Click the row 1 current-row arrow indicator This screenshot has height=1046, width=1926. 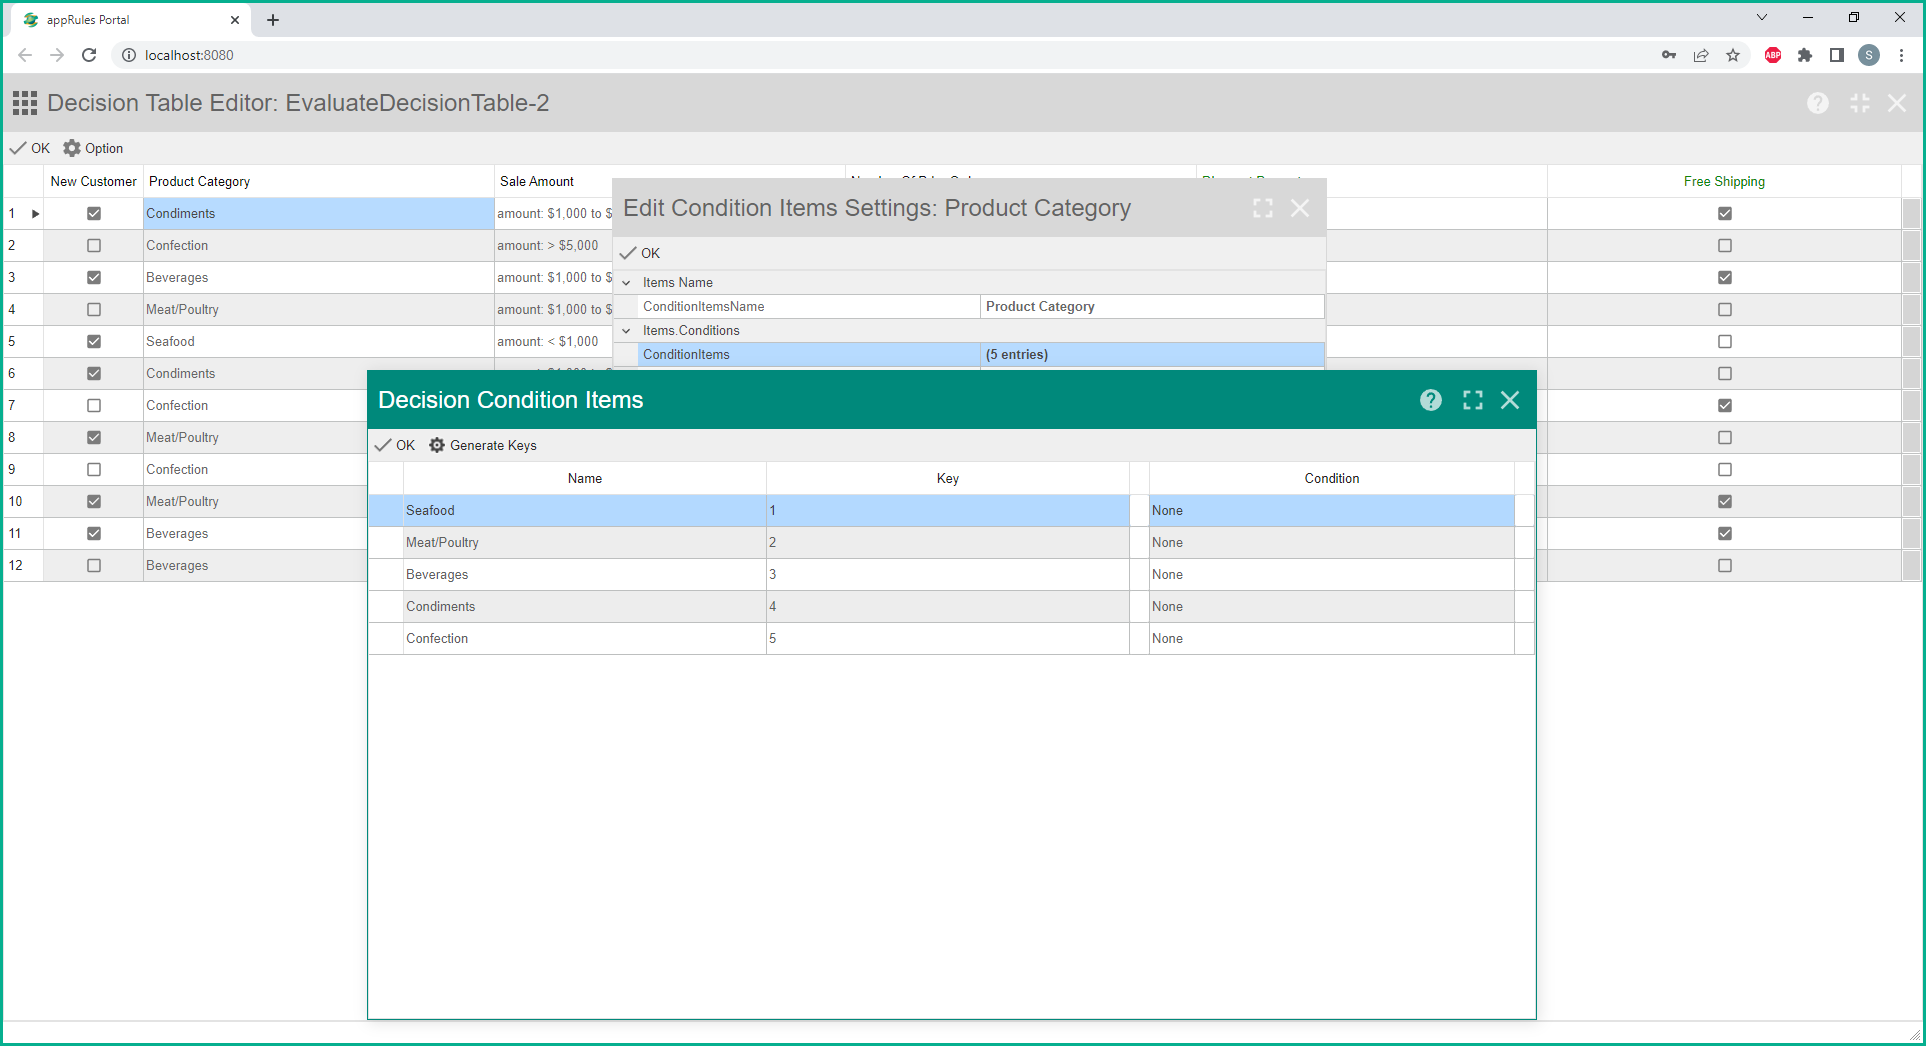coord(35,213)
